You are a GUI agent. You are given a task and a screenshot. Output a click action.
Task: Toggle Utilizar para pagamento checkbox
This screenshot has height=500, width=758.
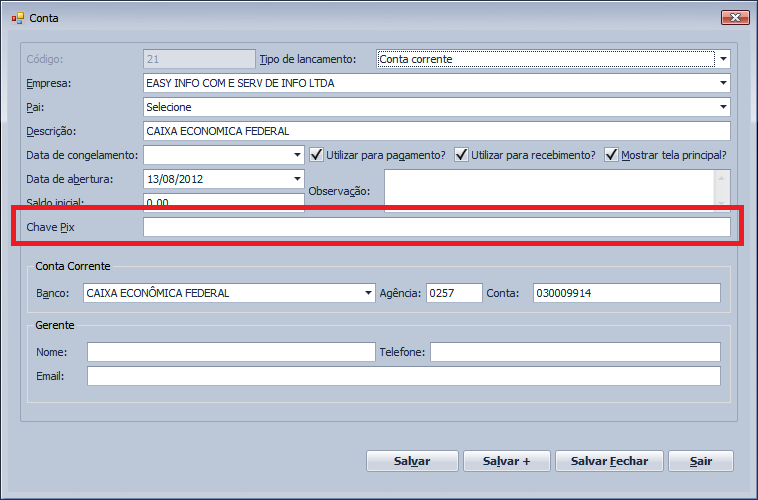(x=316, y=155)
